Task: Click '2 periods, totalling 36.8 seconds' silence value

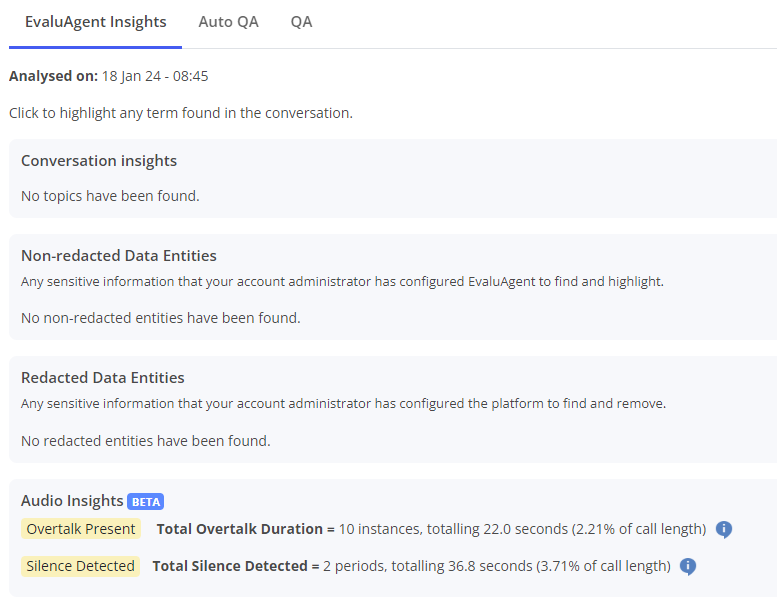Action: click(428, 566)
